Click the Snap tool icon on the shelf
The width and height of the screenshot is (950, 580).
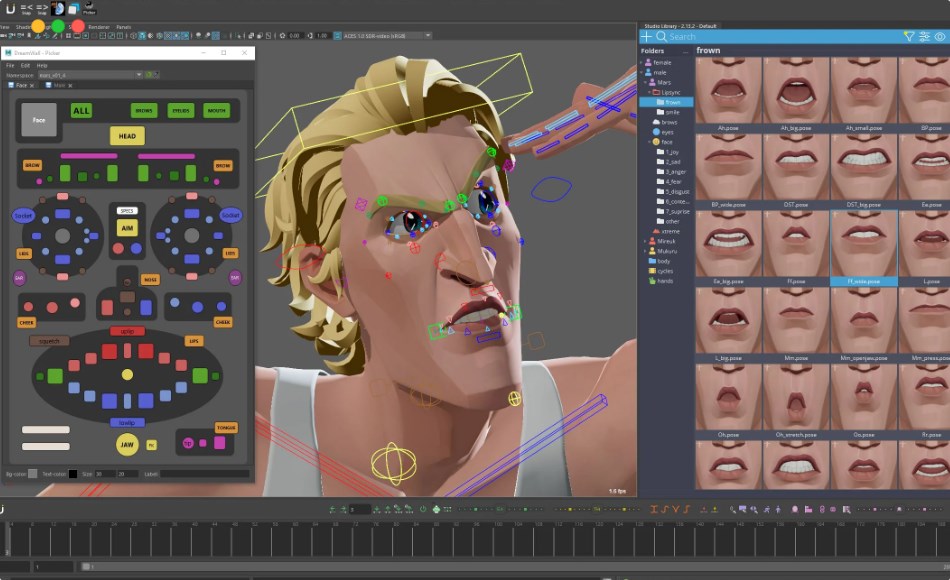pyautogui.click(x=26, y=9)
